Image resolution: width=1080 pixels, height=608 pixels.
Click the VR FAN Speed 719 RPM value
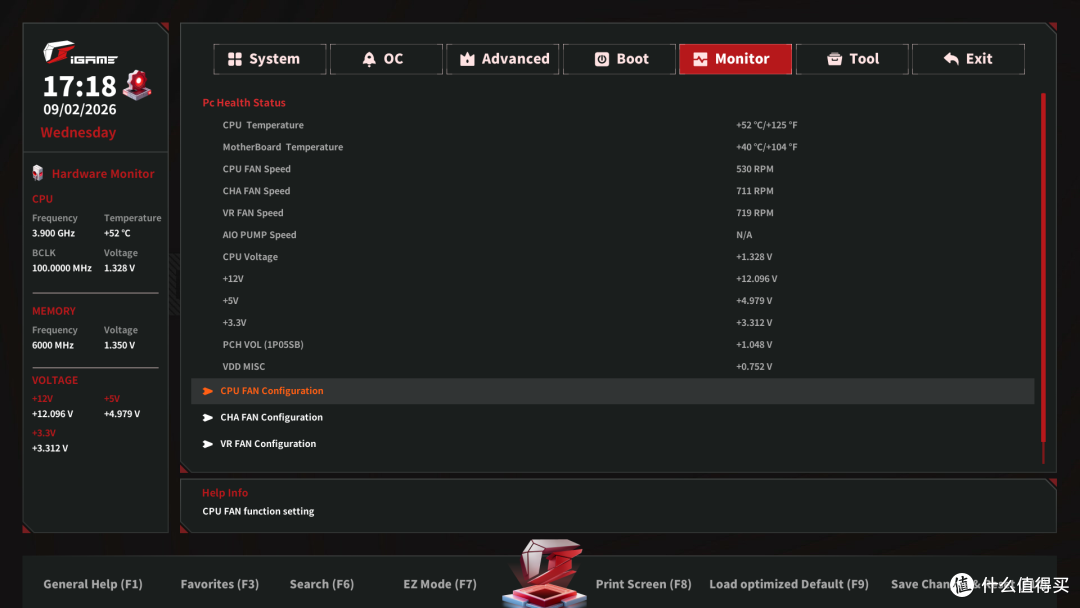754,213
